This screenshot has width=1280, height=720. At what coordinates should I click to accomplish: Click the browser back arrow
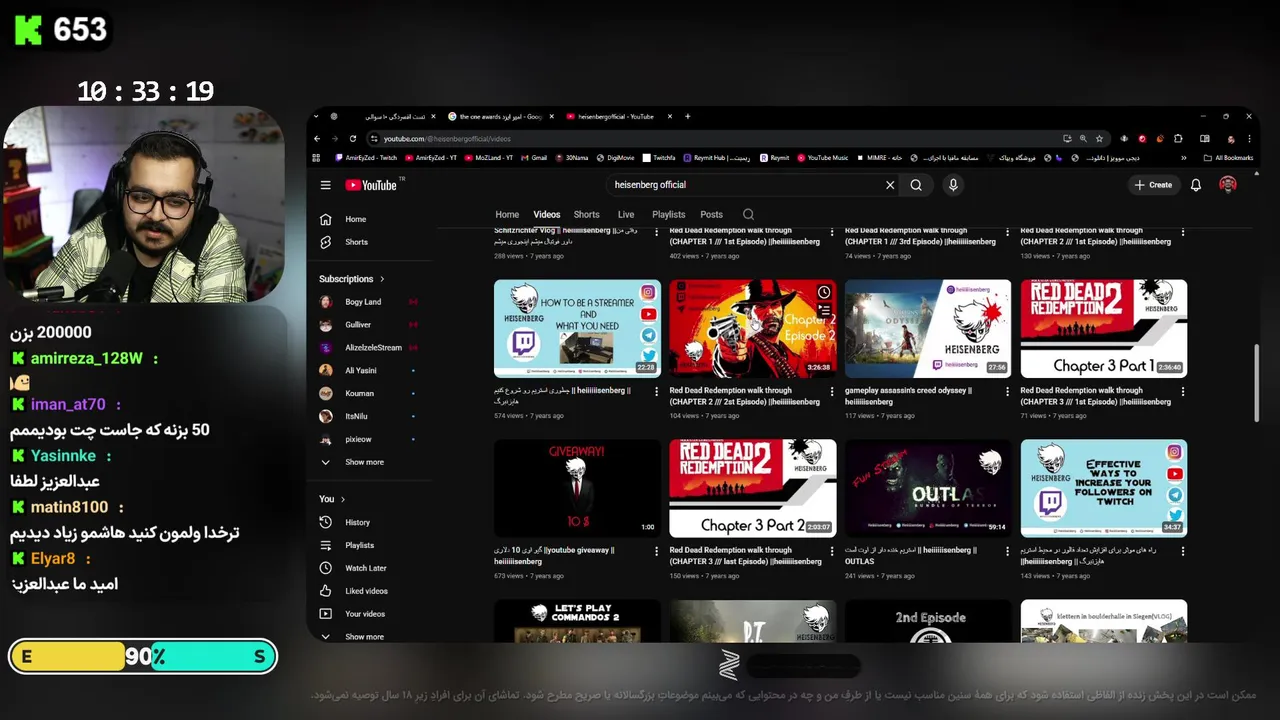click(x=317, y=139)
